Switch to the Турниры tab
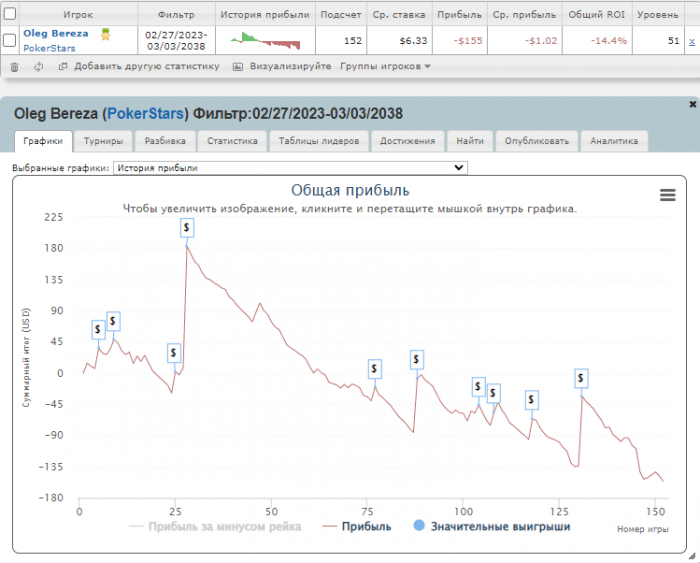700x563 pixels. click(x=104, y=141)
